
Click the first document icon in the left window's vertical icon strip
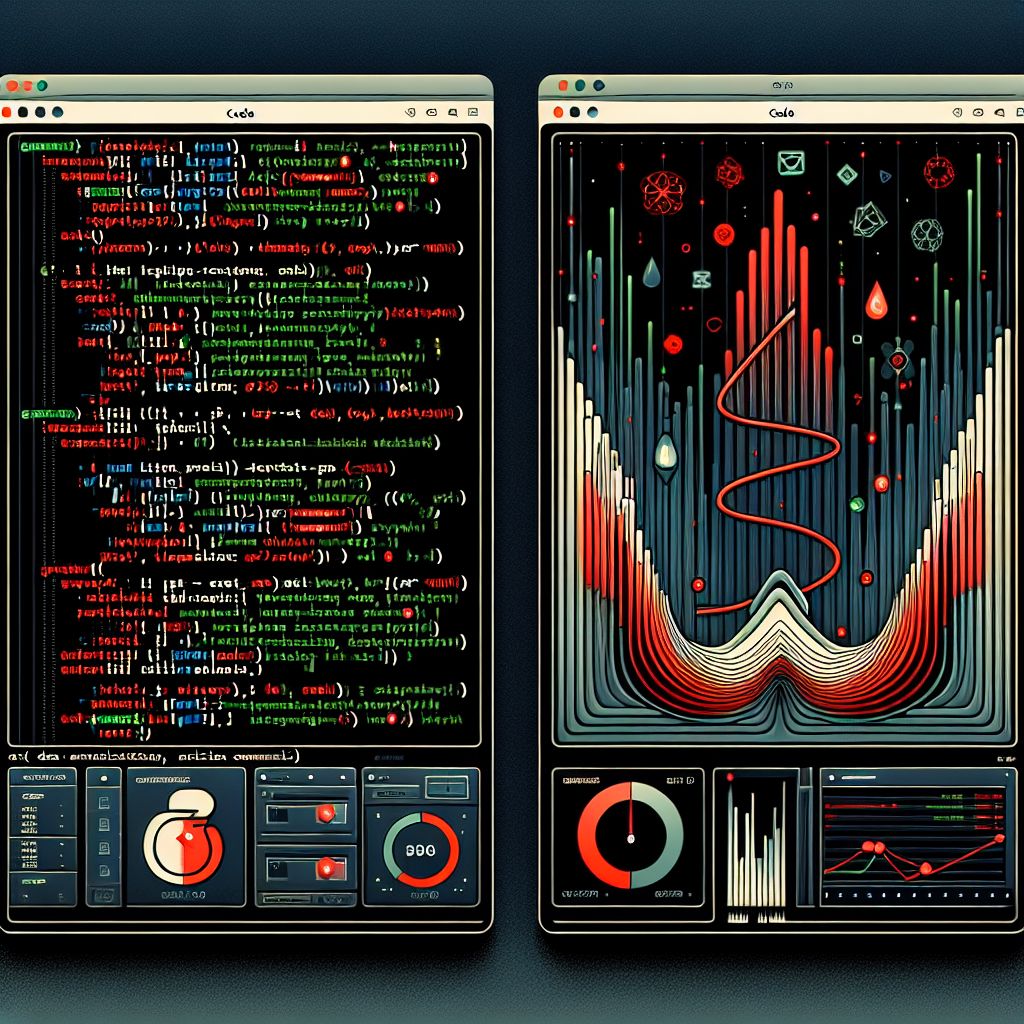(104, 801)
